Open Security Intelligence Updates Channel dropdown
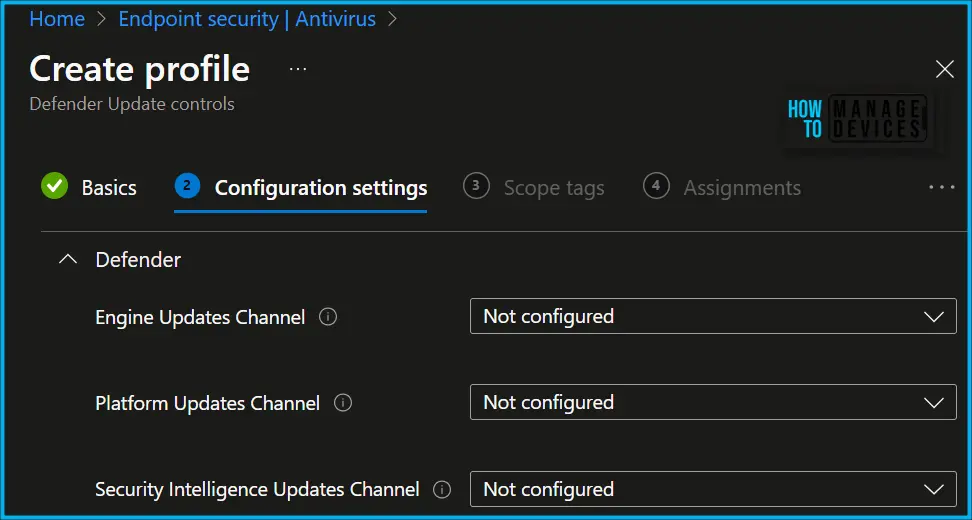Image resolution: width=972 pixels, height=520 pixels. (714, 489)
